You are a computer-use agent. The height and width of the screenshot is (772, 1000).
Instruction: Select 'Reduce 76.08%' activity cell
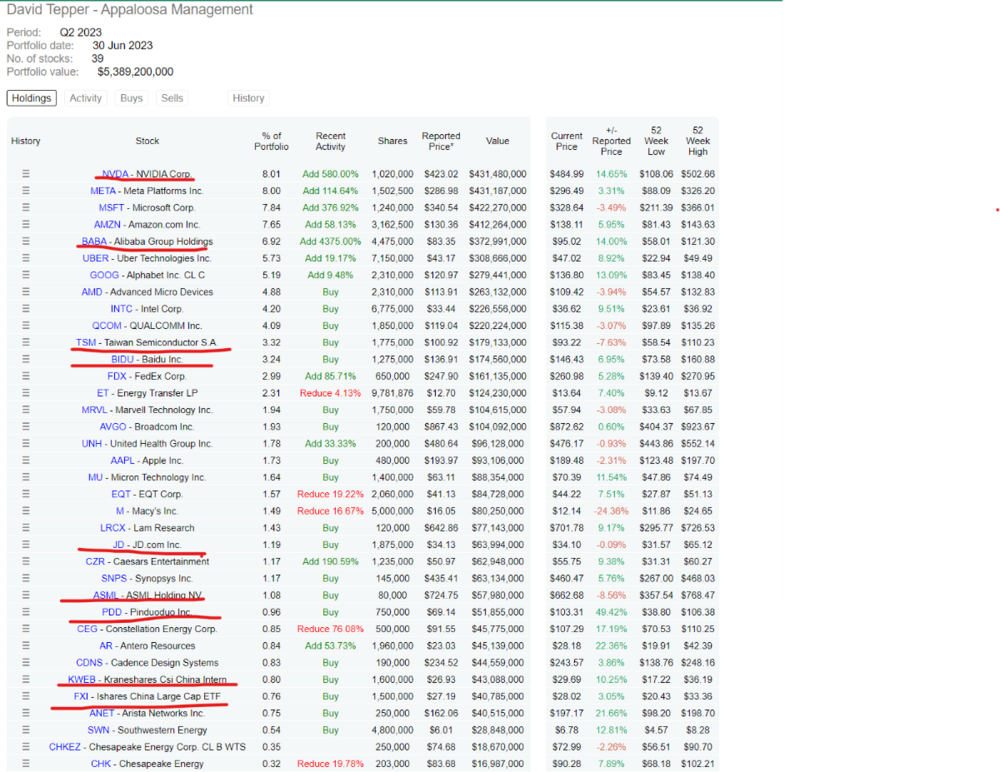[x=330, y=629]
